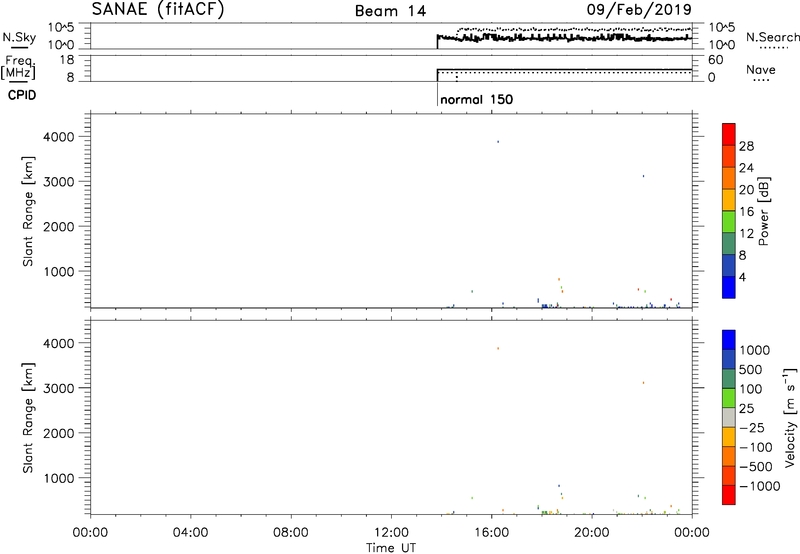Select the red bottom segment of Velocity colorbar
Image resolution: width=800 pixels, height=554 pixels.
729,495
